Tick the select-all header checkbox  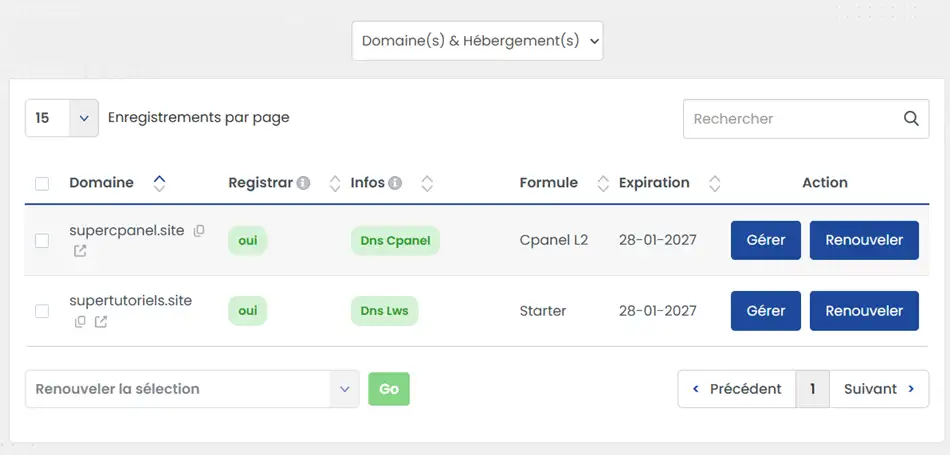42,184
